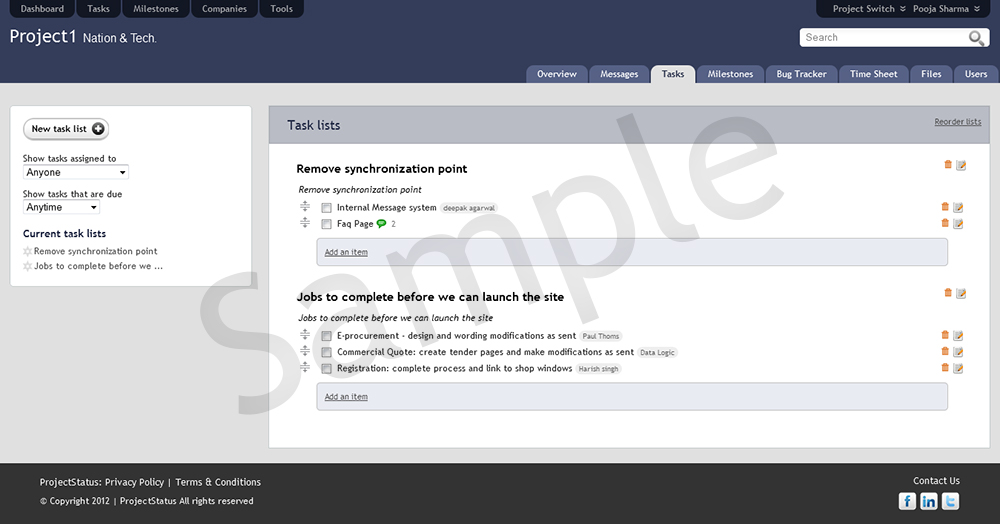Image resolution: width=1000 pixels, height=524 pixels.
Task: Open the LinkedIn icon in footer
Action: point(929,501)
